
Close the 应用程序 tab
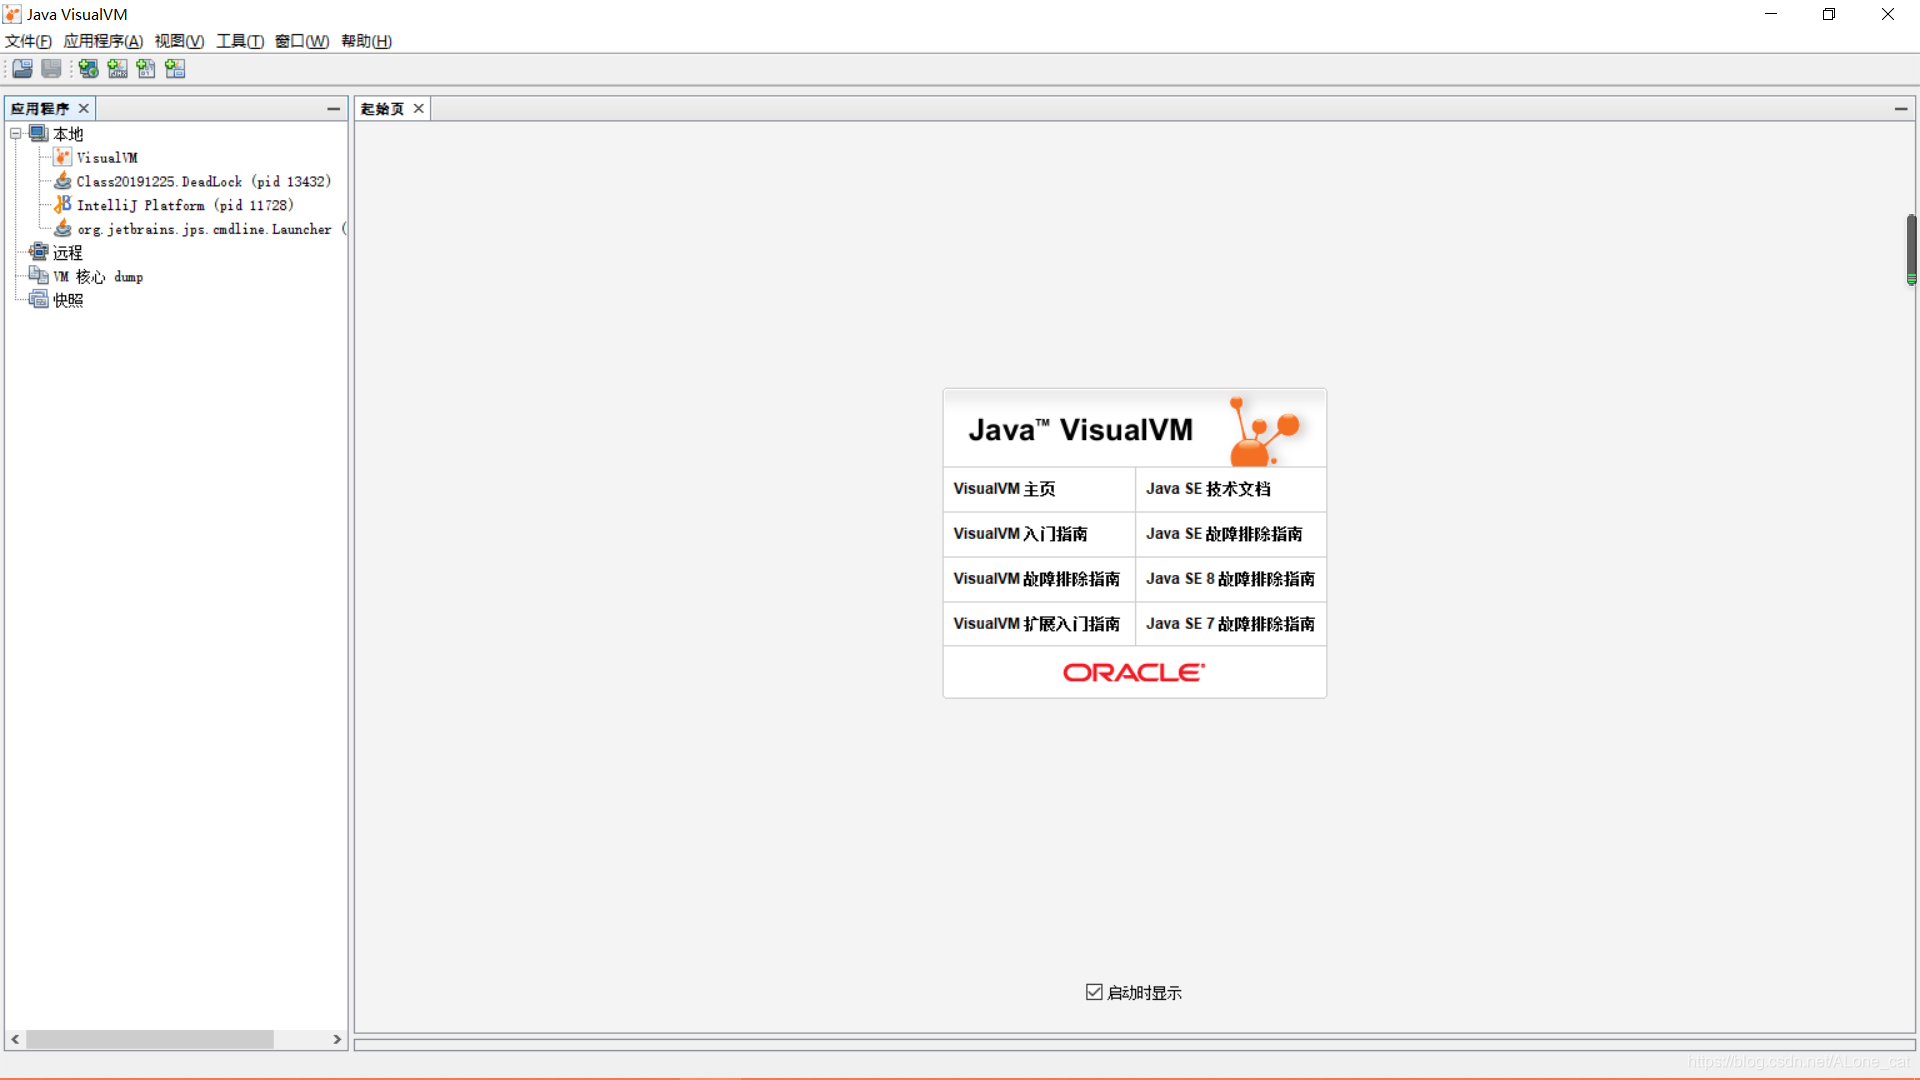coord(84,108)
